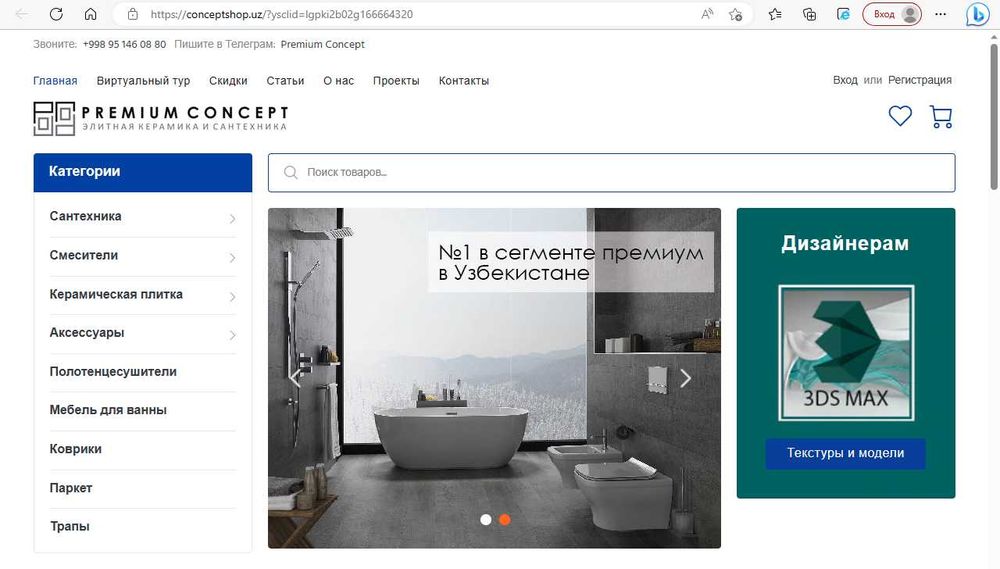The height and width of the screenshot is (569, 1000).
Task: Click the 3DS MAX thumbnail image
Action: [x=846, y=353]
